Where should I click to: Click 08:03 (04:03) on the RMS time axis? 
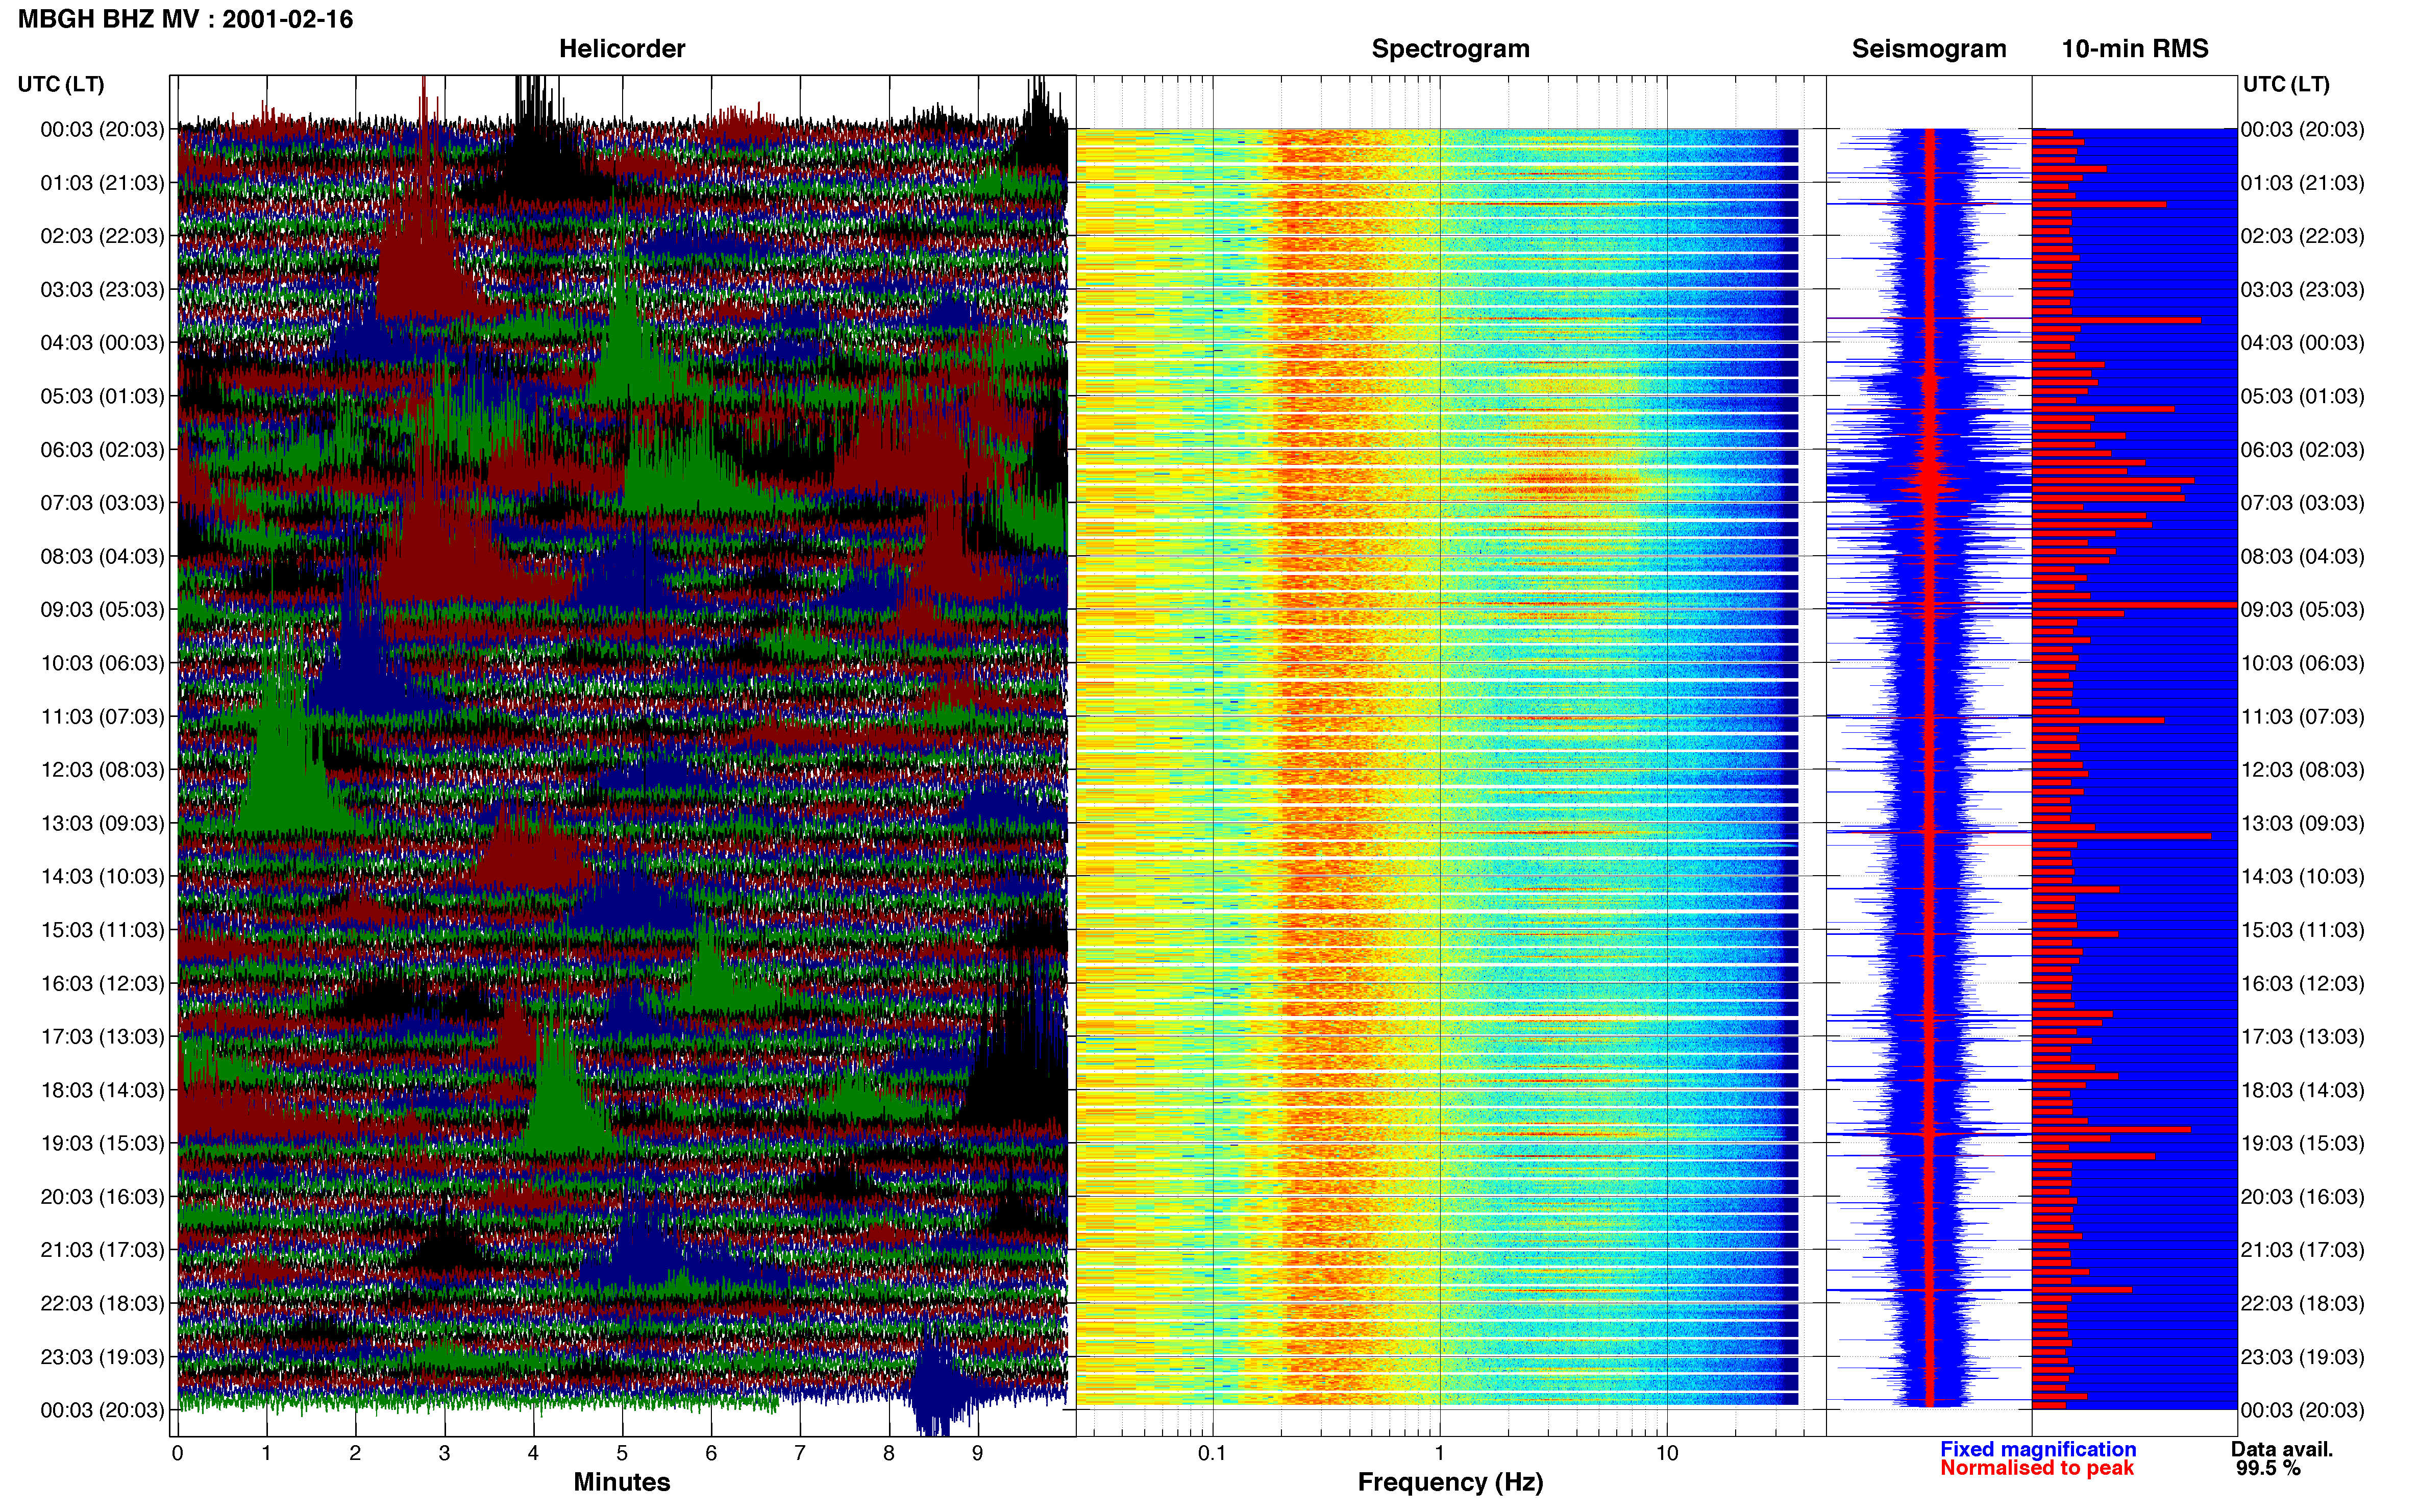point(2303,557)
